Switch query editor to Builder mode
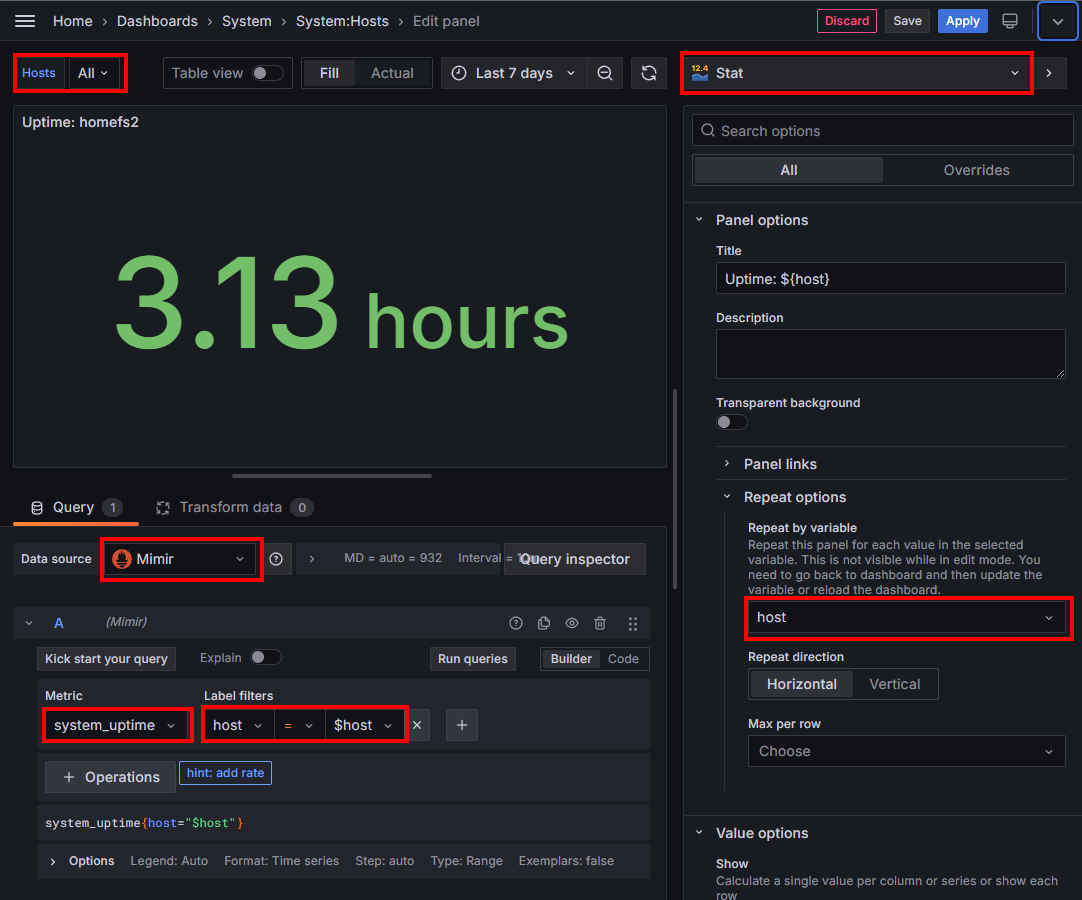This screenshot has width=1082, height=900. tap(571, 658)
